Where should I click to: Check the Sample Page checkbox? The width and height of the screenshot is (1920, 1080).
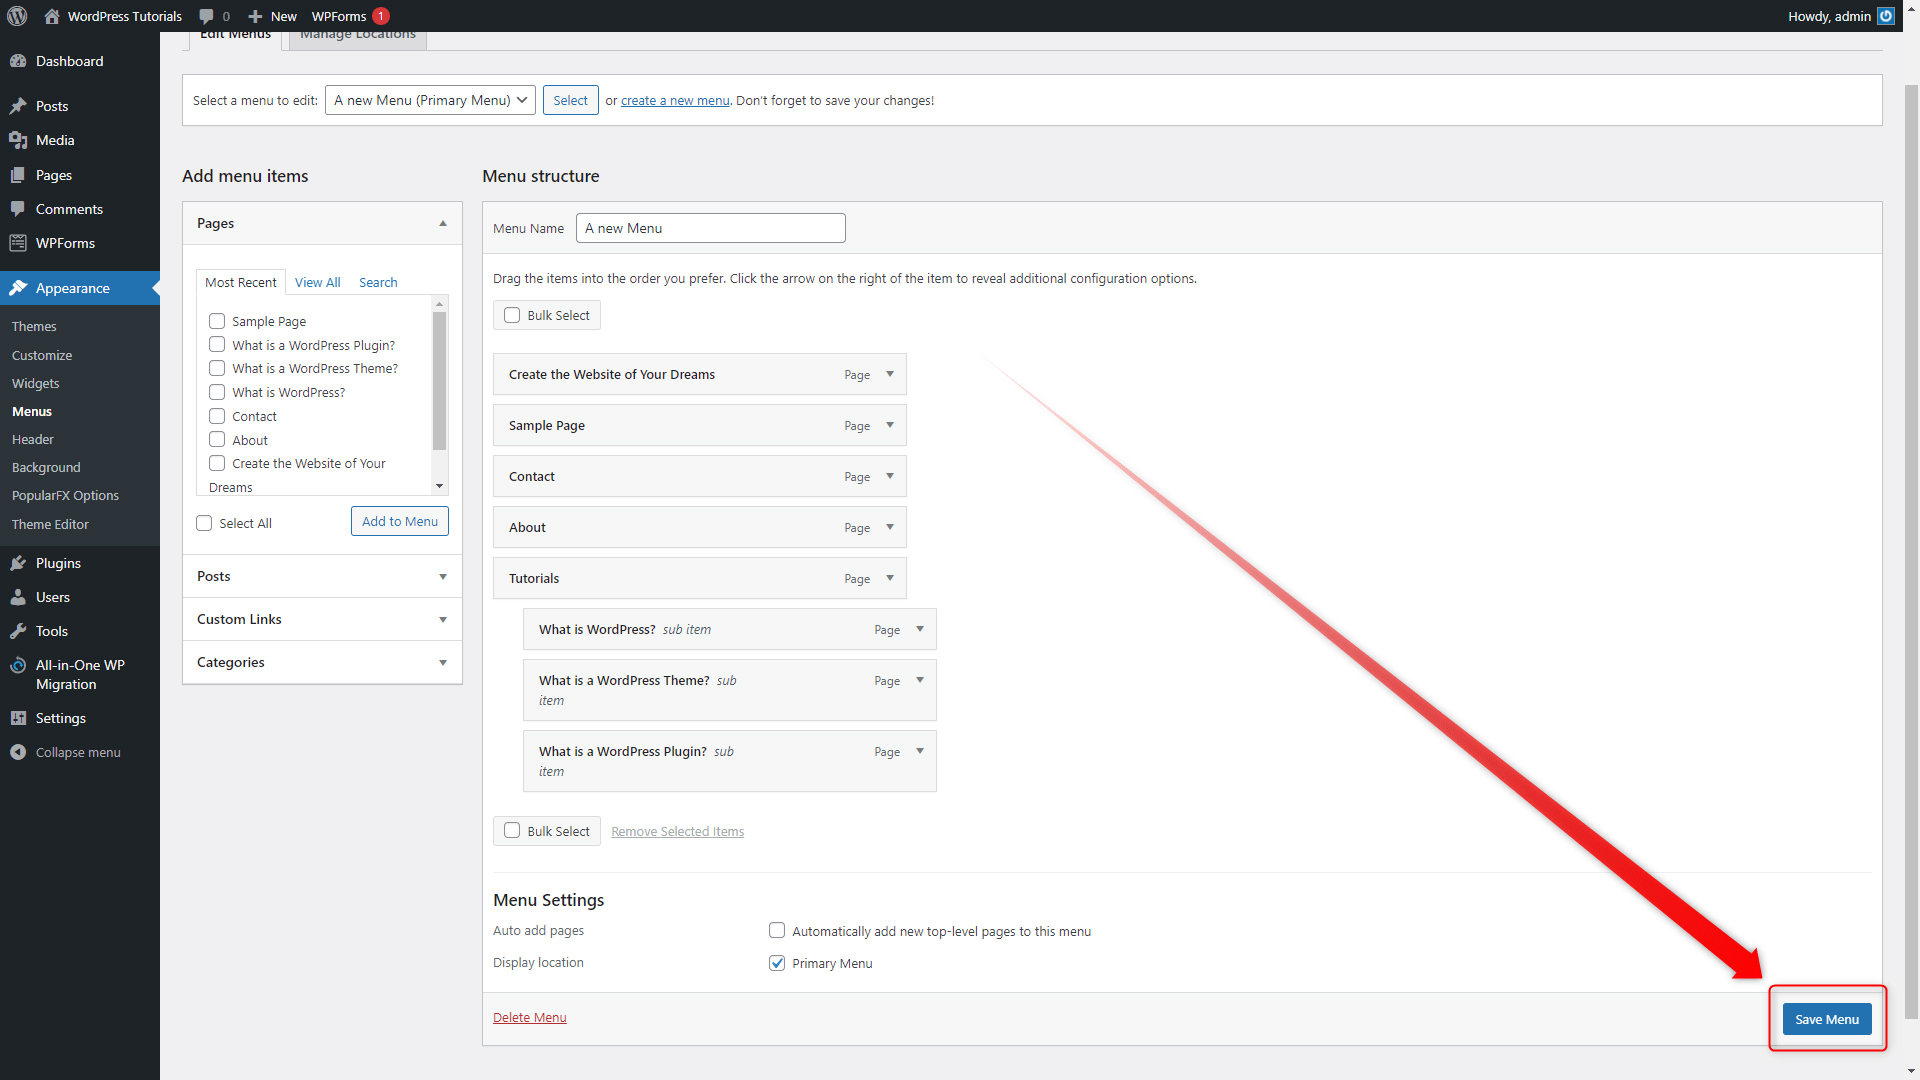pyautogui.click(x=217, y=321)
